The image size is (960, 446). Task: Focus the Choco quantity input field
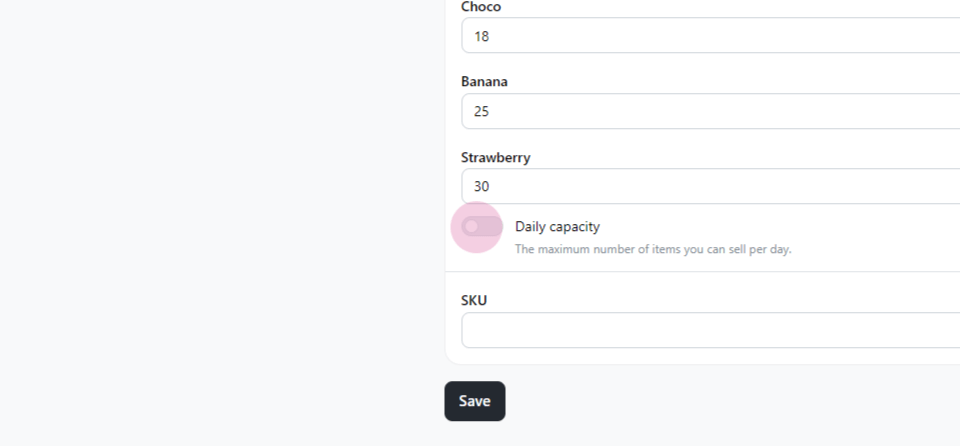coord(710,36)
